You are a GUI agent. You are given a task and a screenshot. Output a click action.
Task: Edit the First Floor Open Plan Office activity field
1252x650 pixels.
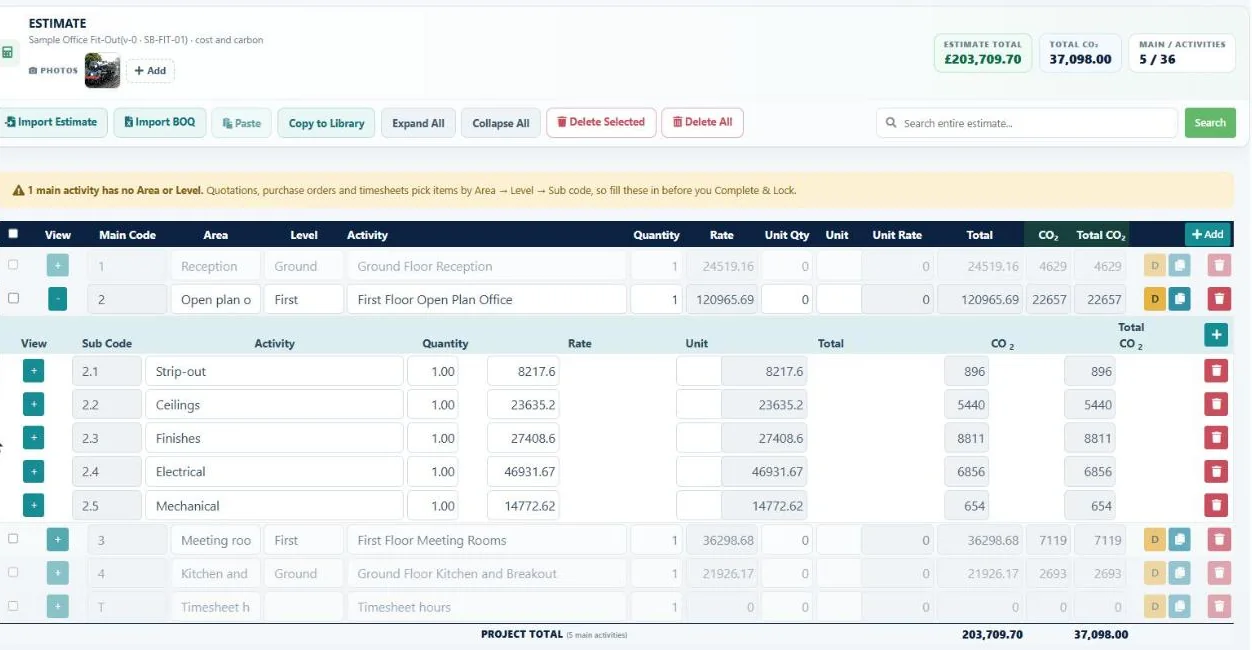tap(487, 299)
